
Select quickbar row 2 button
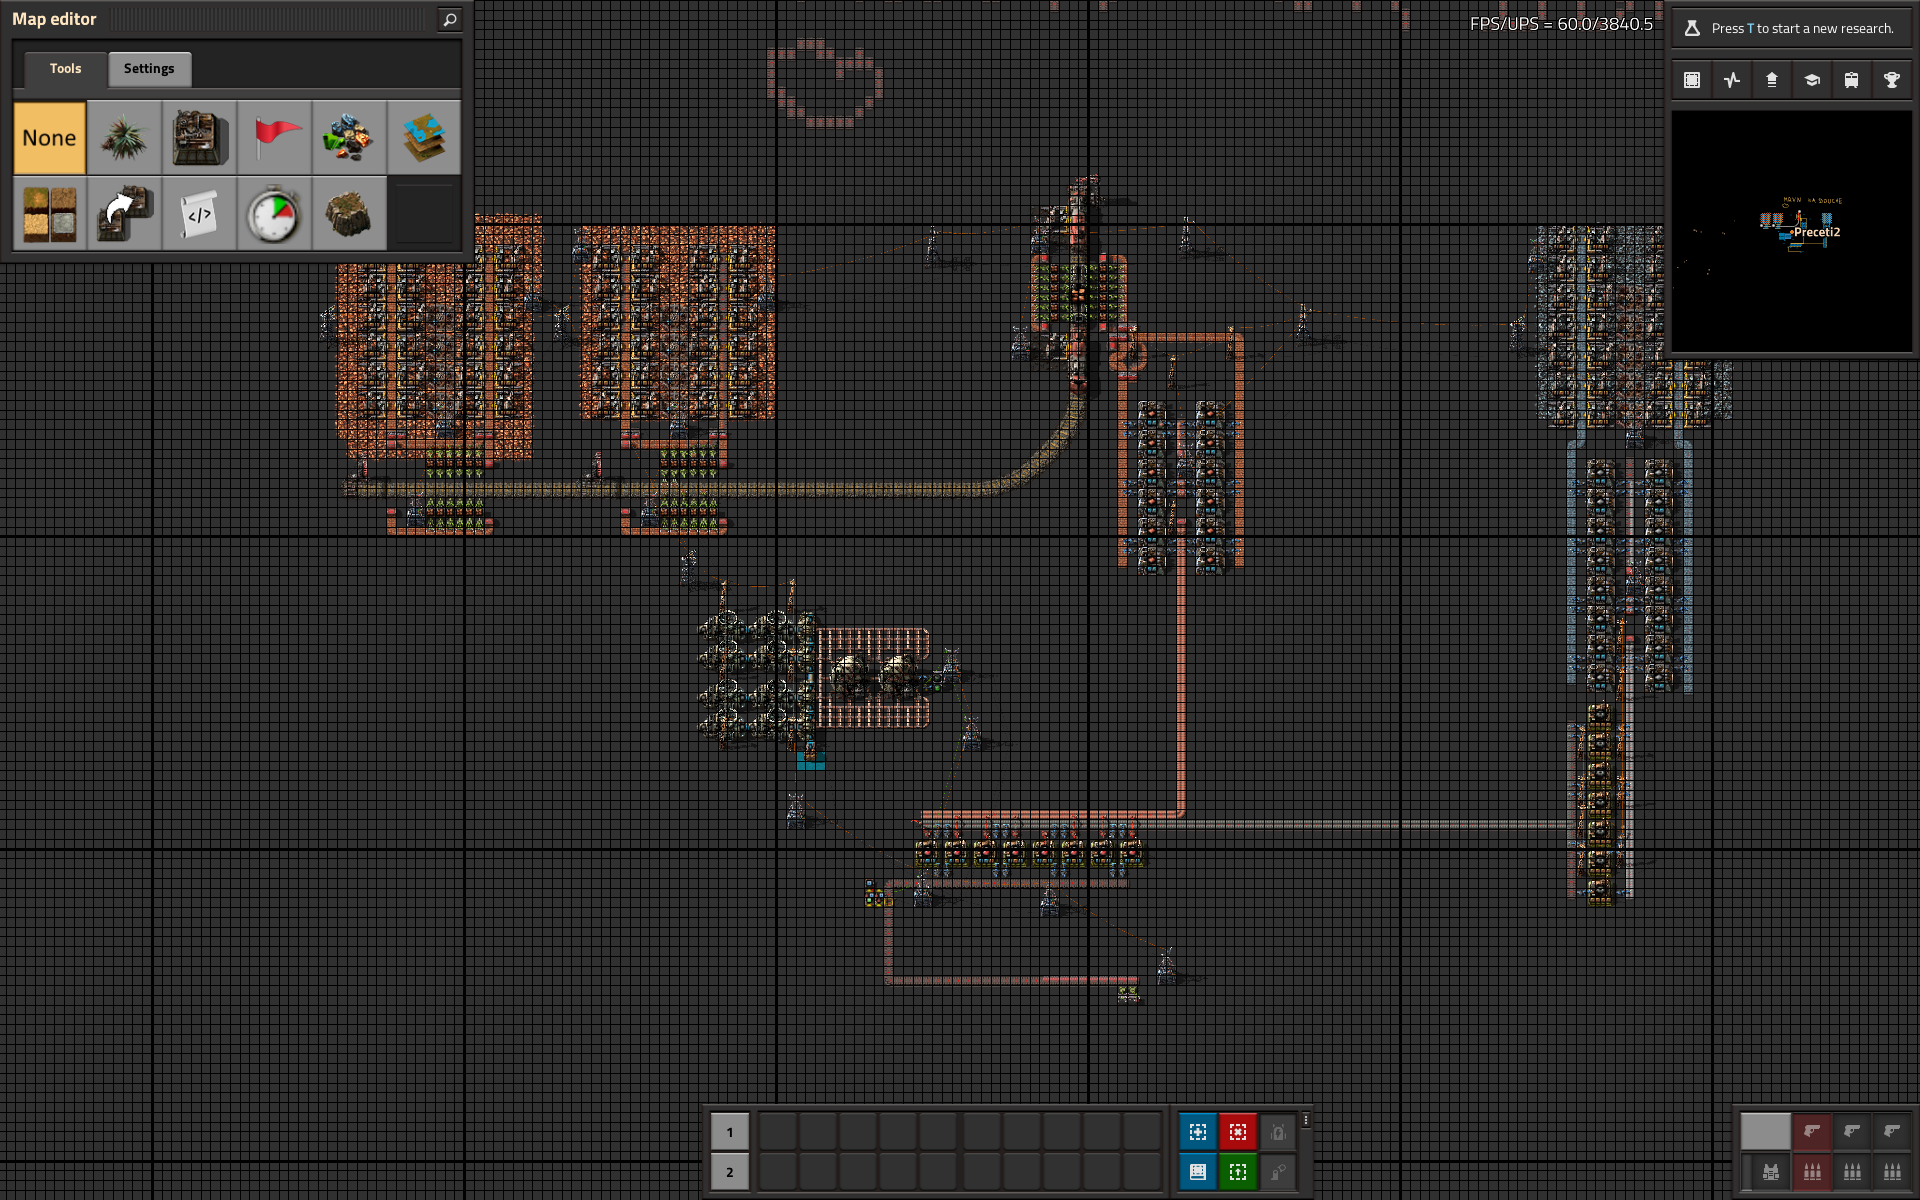(730, 1172)
